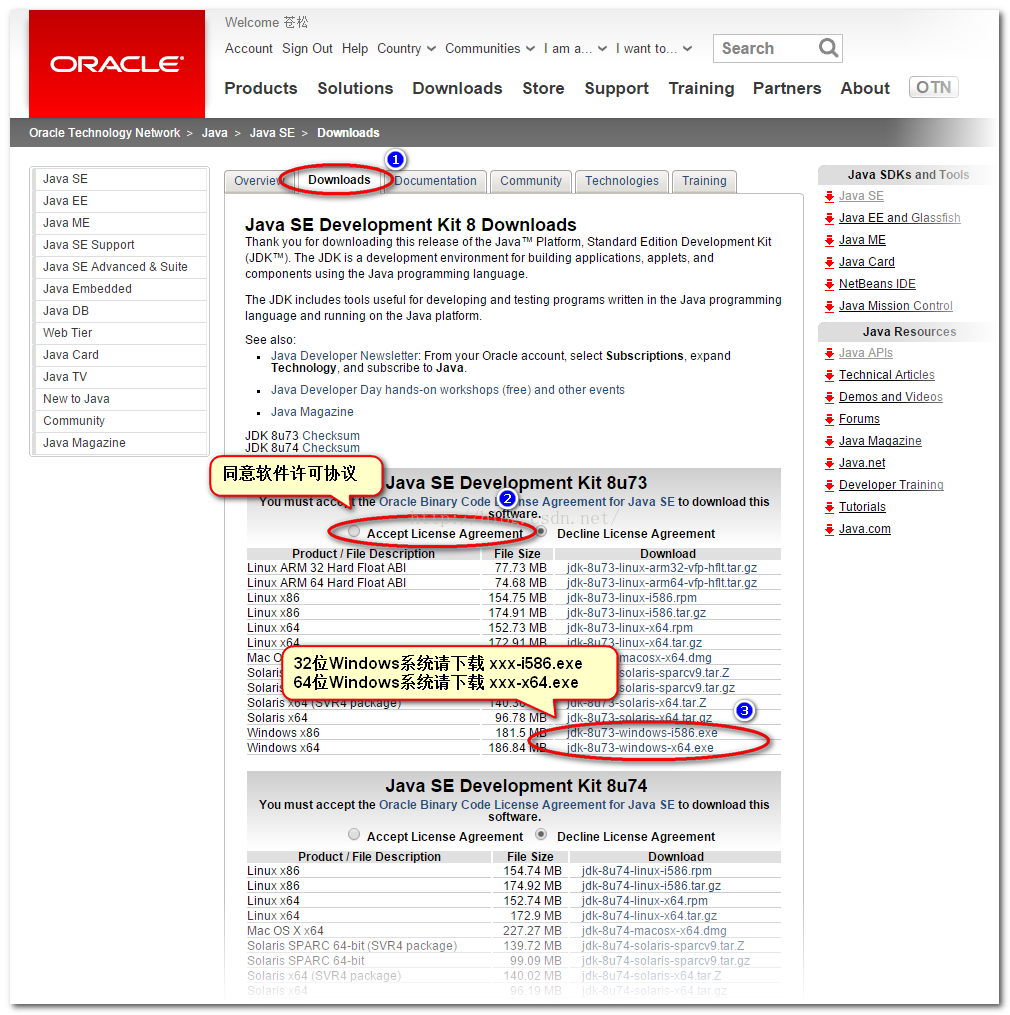Open Oracle Technology Network breadcrumb
The height and width of the screenshot is (1015, 1010).
pyautogui.click(x=104, y=133)
